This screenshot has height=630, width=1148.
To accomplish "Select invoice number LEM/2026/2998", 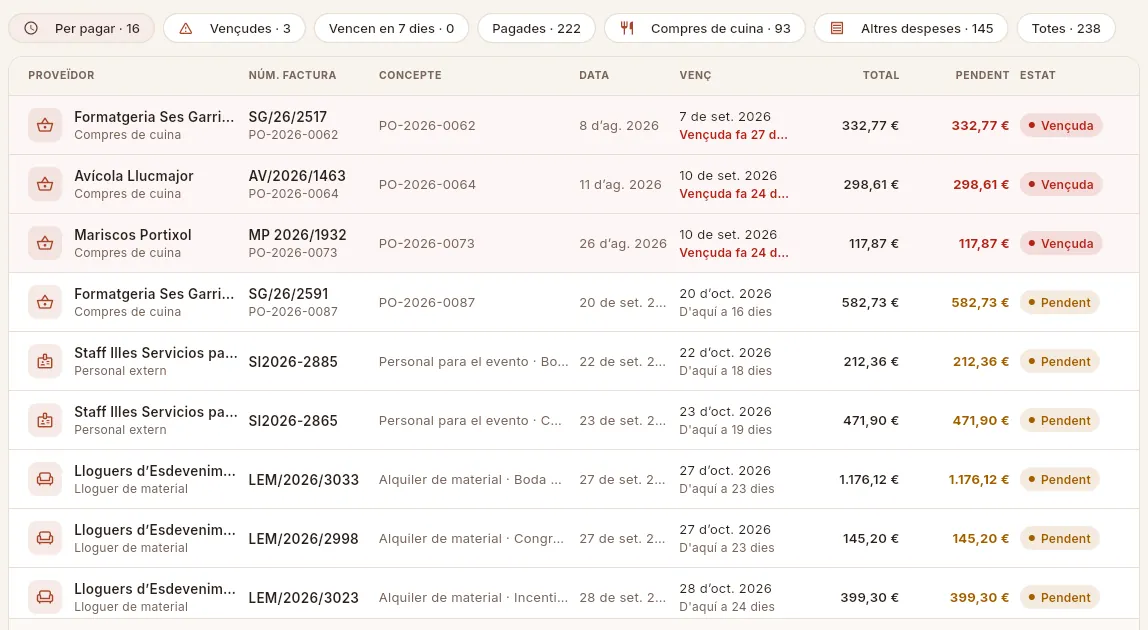I will (x=304, y=538).
